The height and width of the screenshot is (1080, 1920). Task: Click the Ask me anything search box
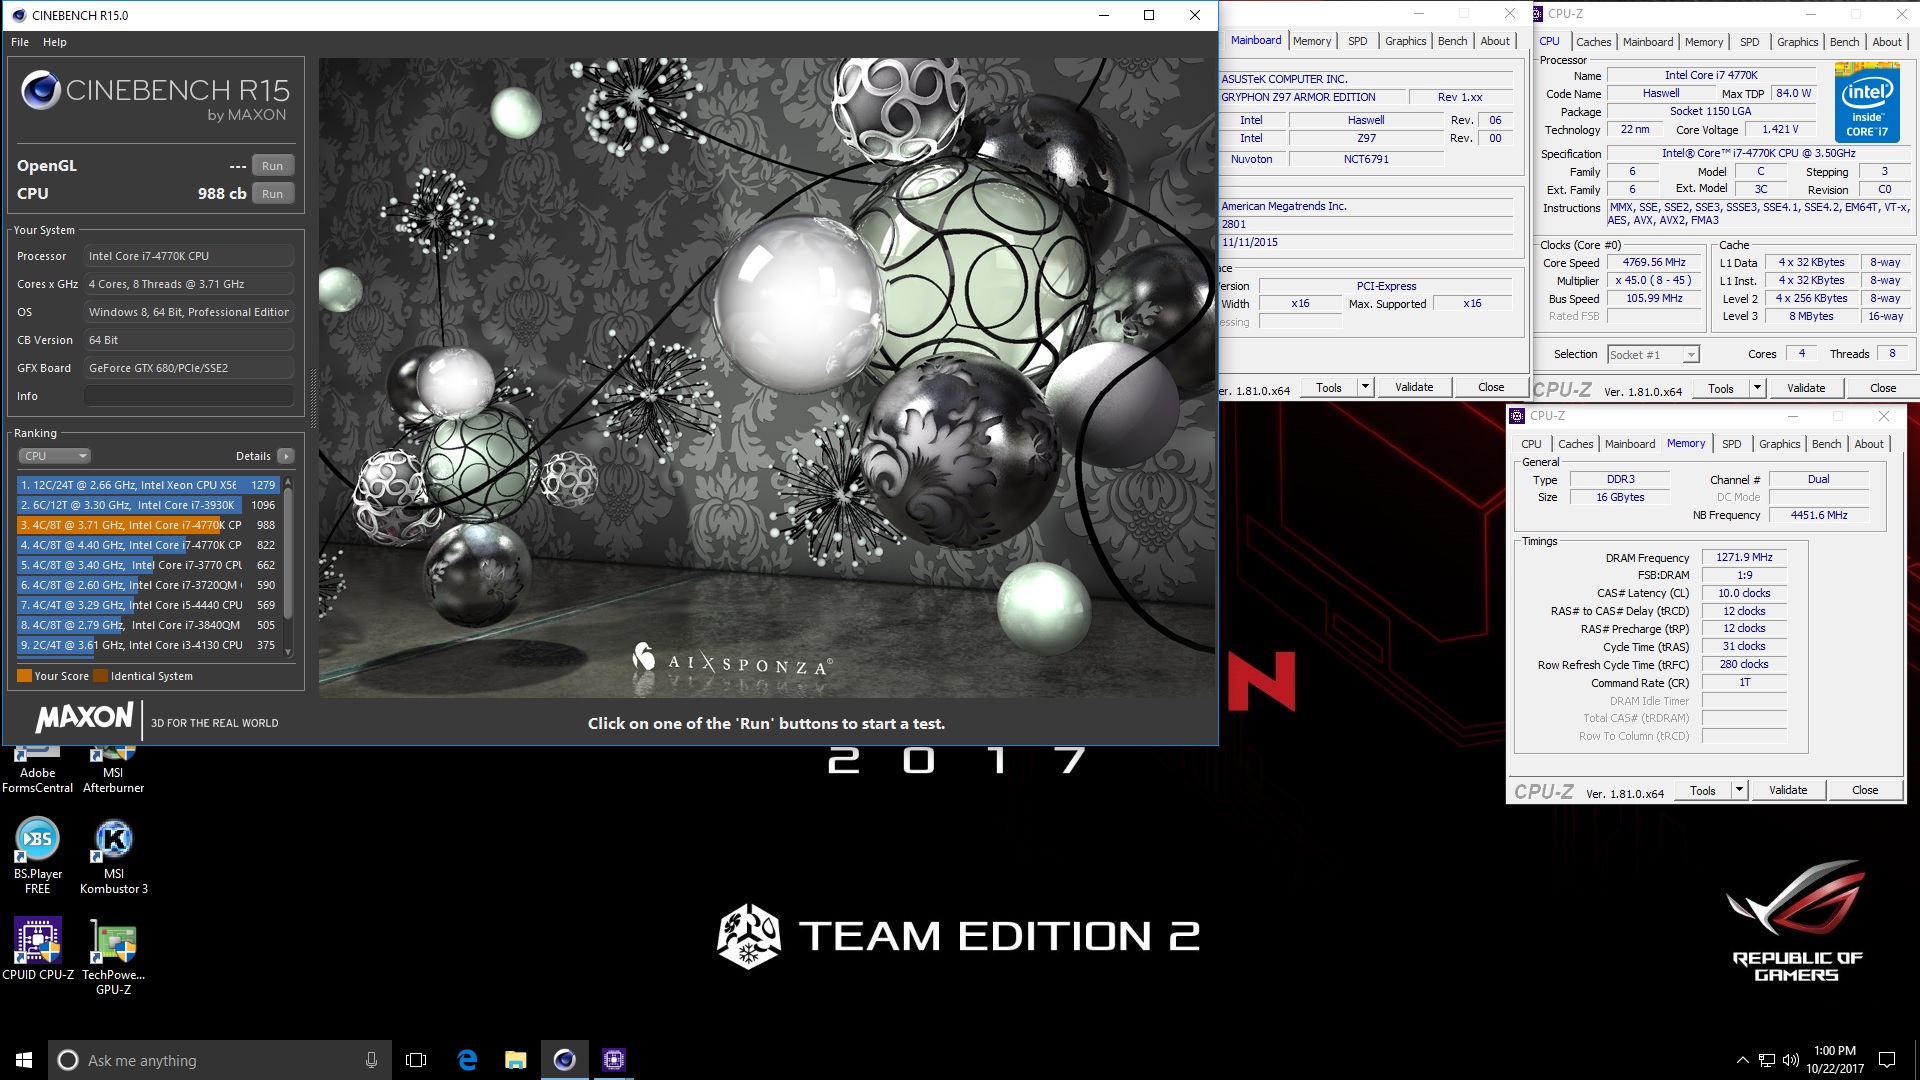pyautogui.click(x=220, y=1060)
